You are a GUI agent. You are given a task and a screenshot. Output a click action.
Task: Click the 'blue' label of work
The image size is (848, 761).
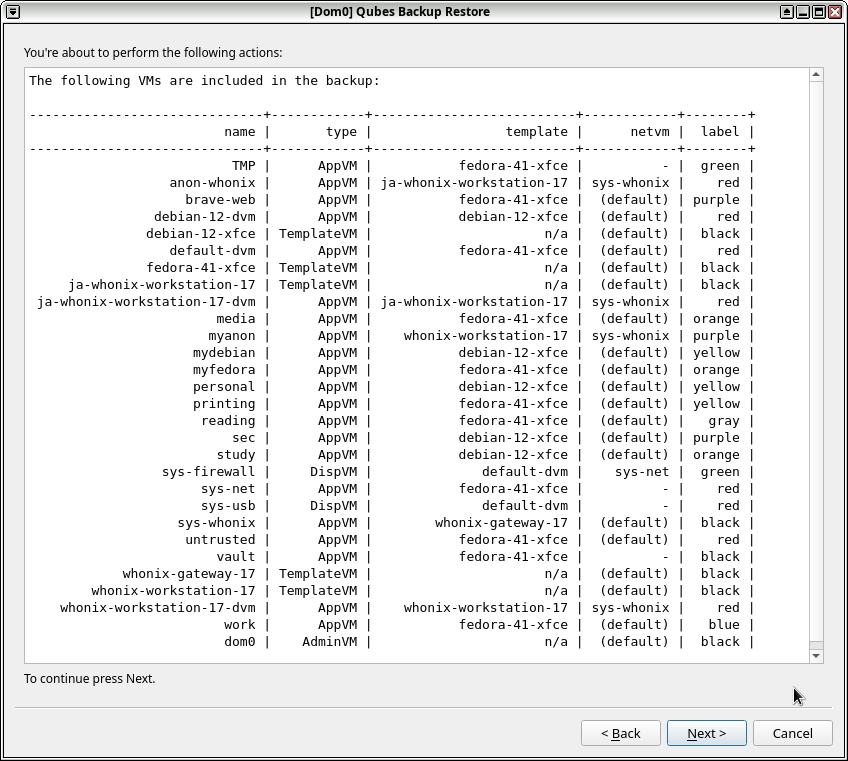(x=724, y=625)
